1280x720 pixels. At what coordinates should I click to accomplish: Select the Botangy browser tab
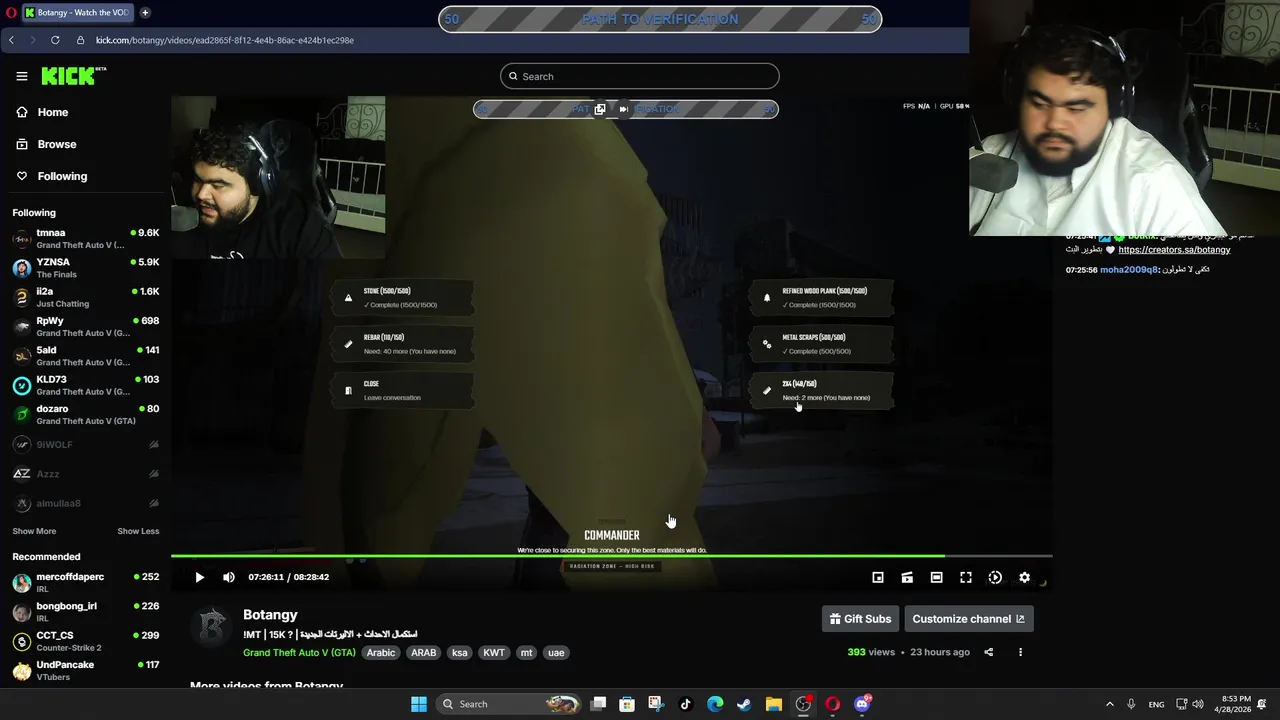pyautogui.click(x=77, y=13)
